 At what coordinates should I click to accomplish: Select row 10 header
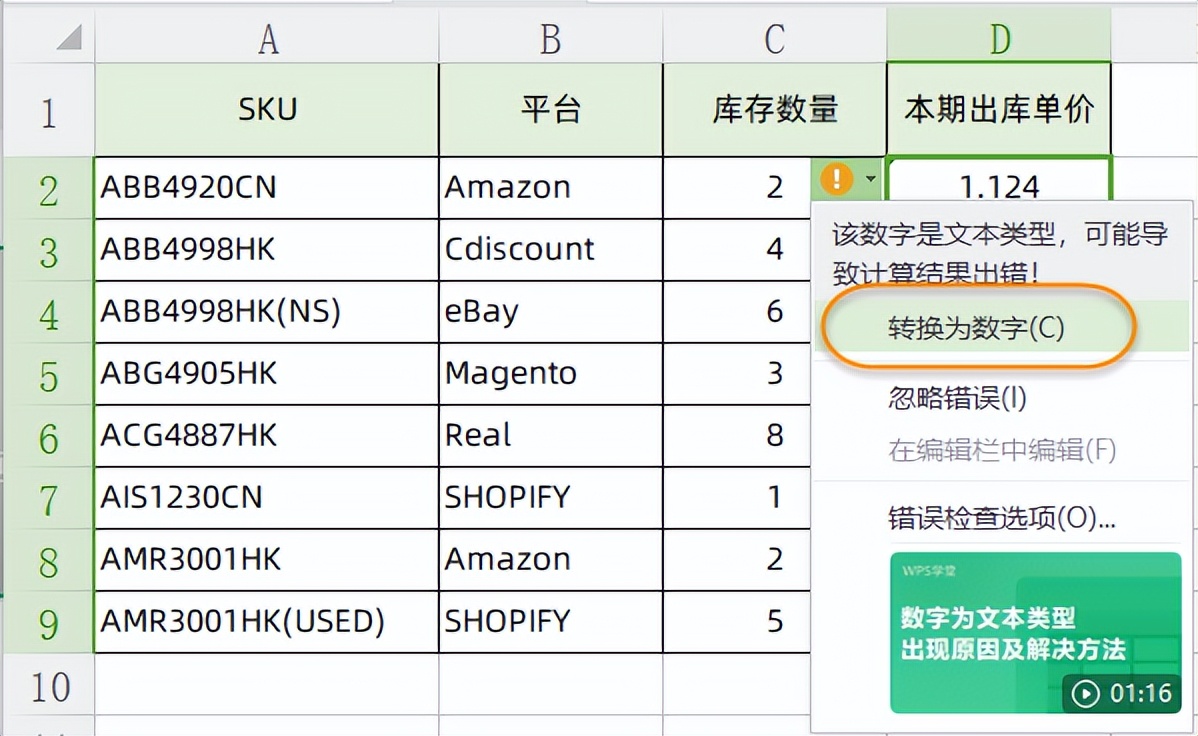click(48, 685)
